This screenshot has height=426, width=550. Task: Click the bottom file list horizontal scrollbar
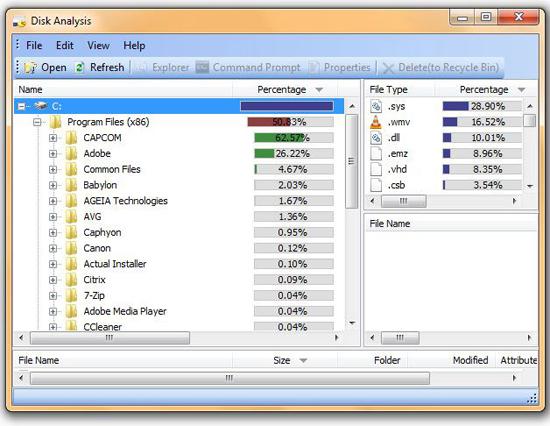tap(230, 378)
